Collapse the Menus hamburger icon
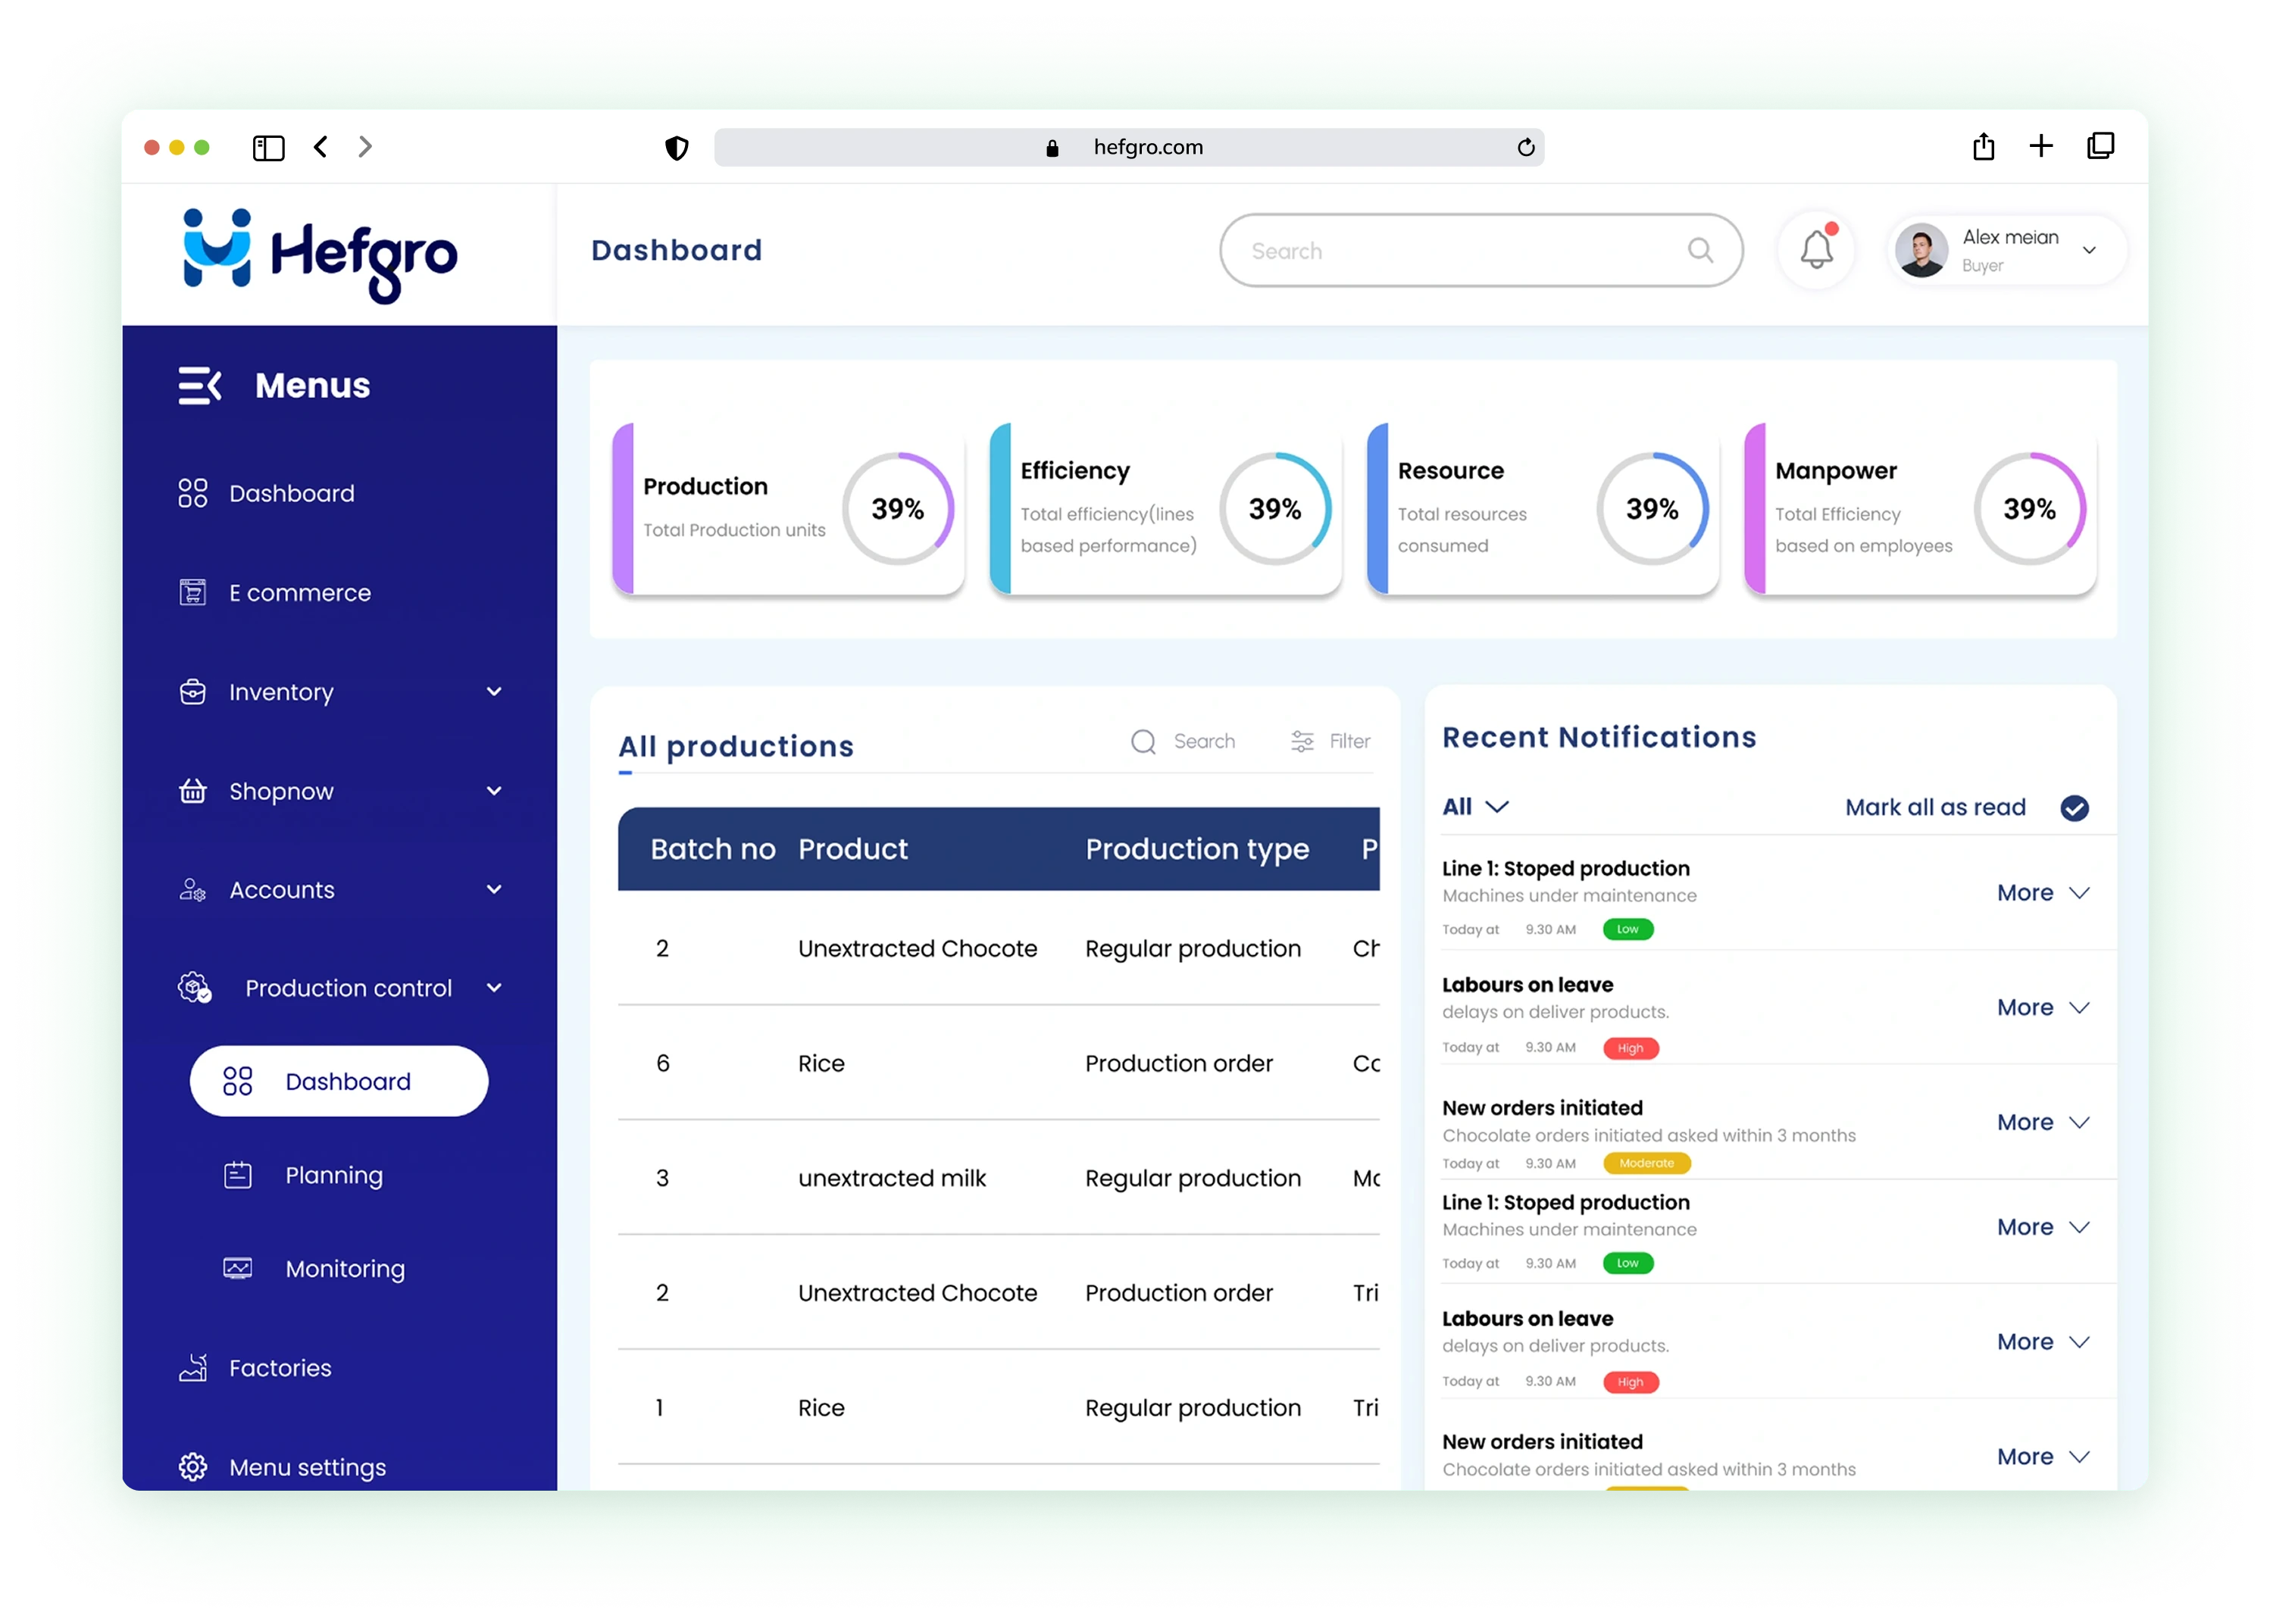Viewport: 2270px width, 1624px height. (x=200, y=385)
